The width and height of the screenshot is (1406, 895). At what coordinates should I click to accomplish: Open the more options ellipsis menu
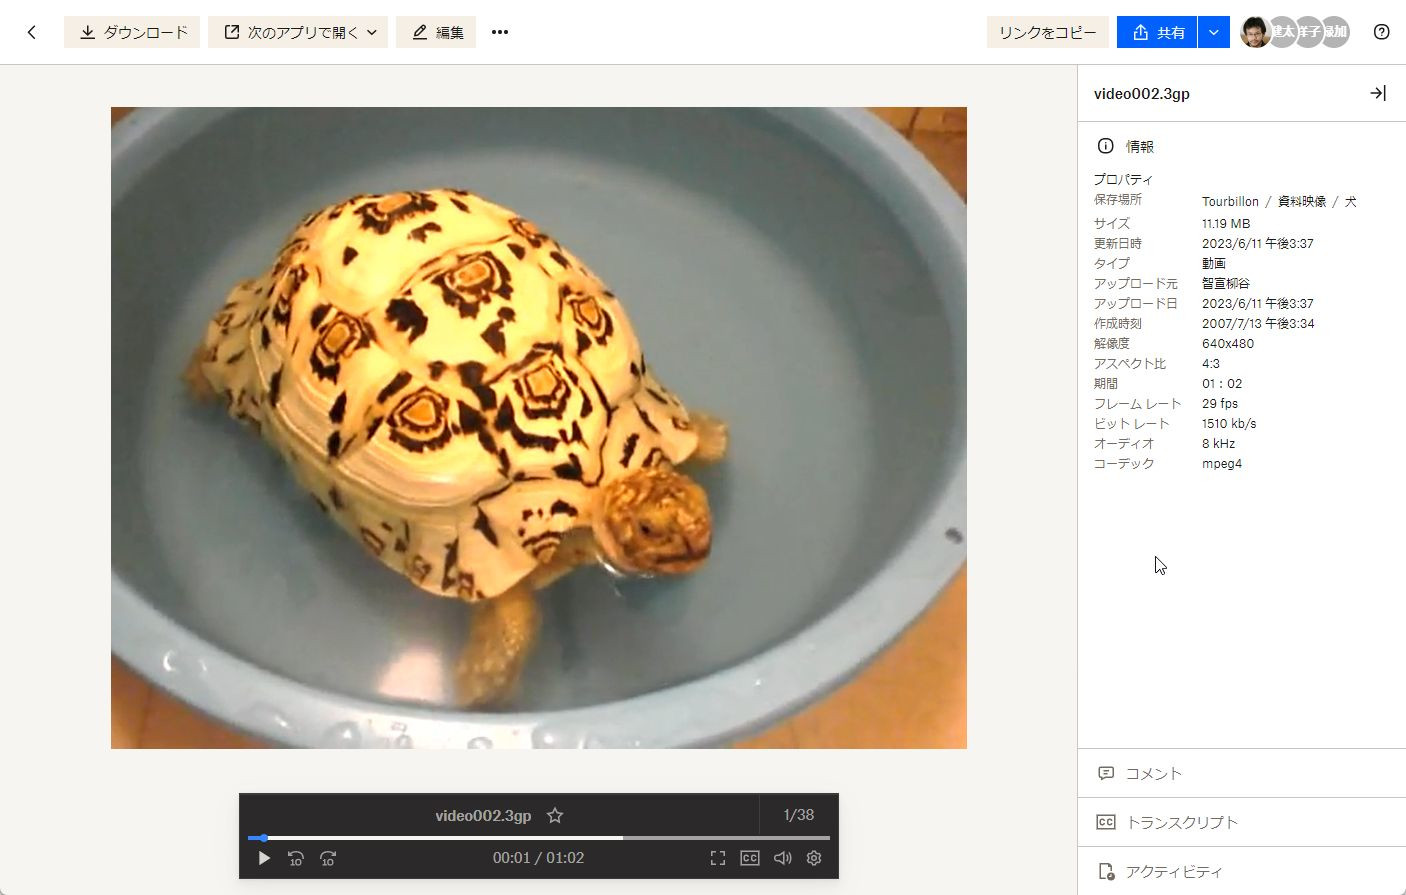500,32
